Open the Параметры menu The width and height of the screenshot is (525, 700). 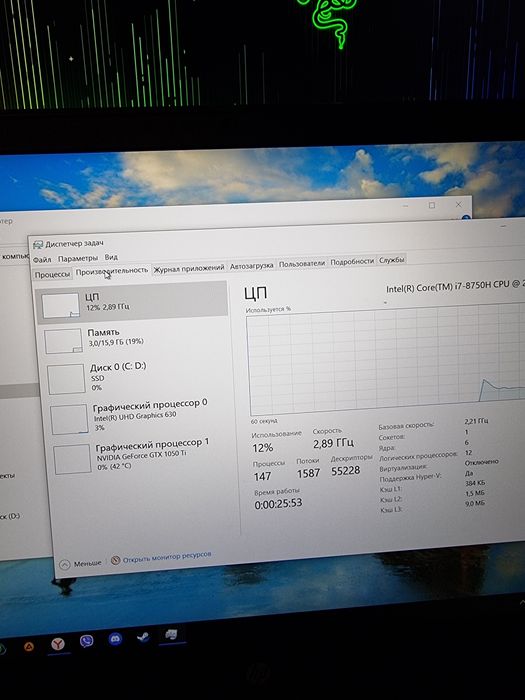click(78, 258)
